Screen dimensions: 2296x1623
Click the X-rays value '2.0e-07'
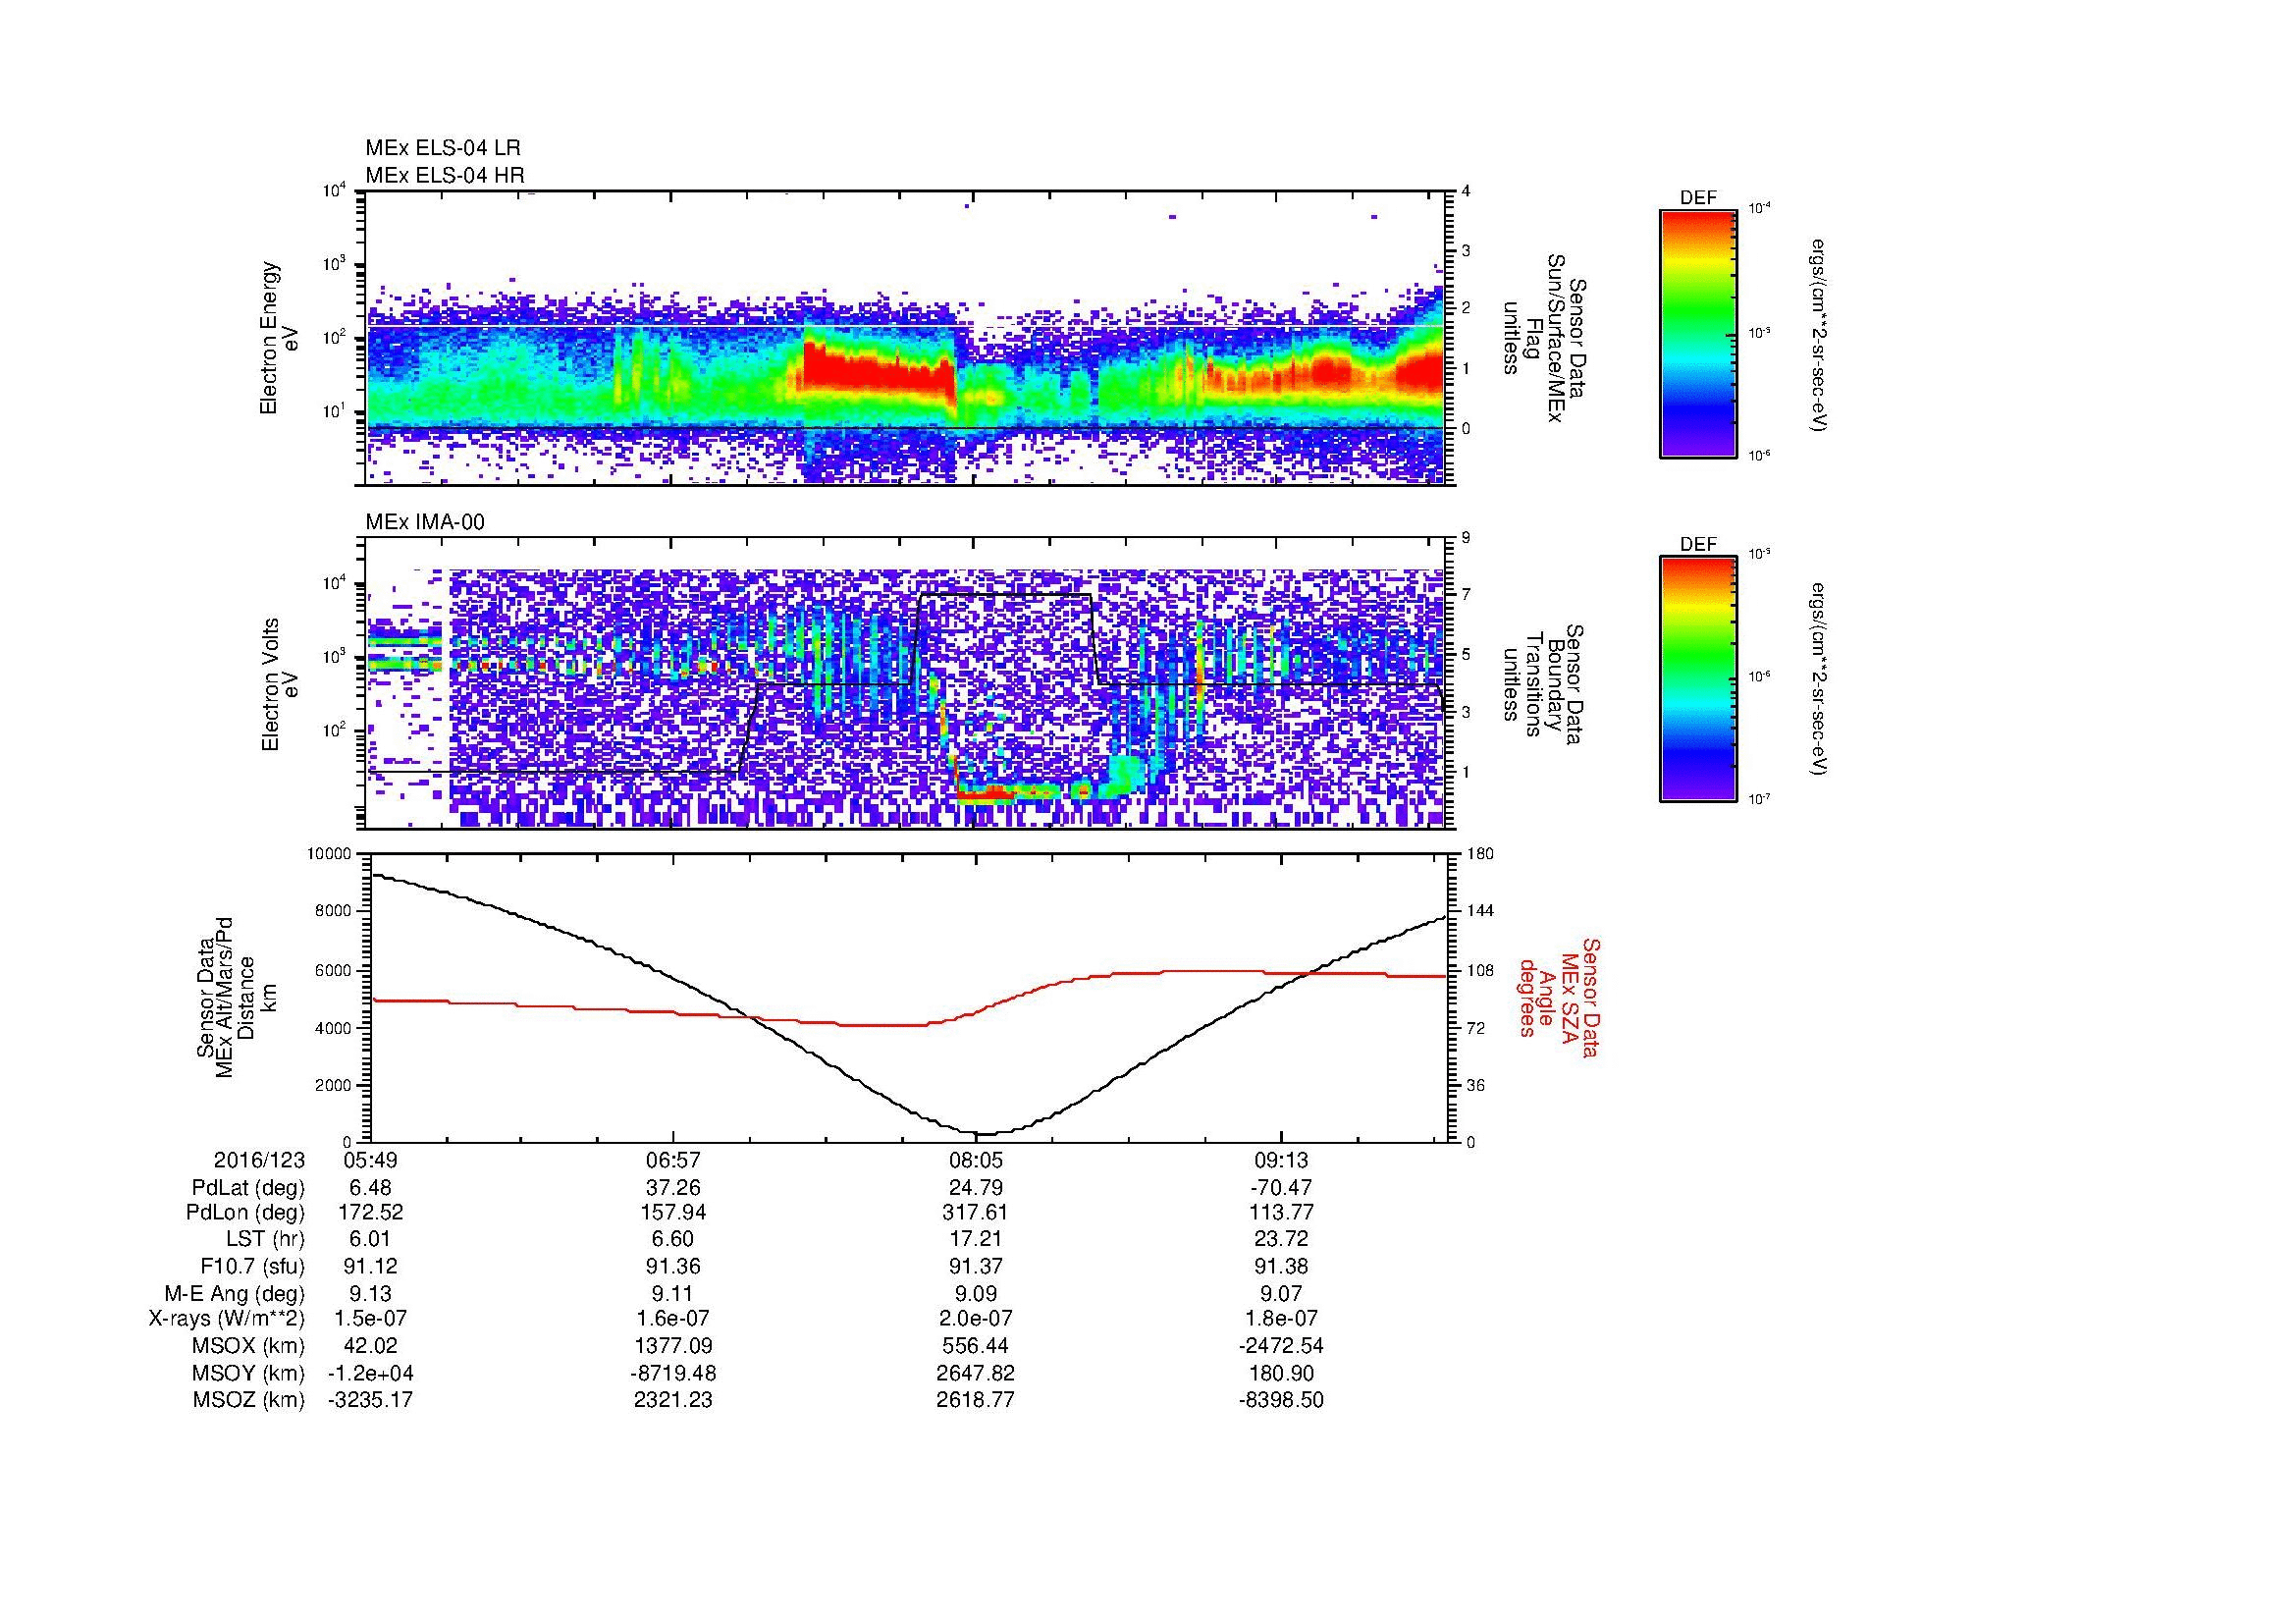tap(976, 1319)
